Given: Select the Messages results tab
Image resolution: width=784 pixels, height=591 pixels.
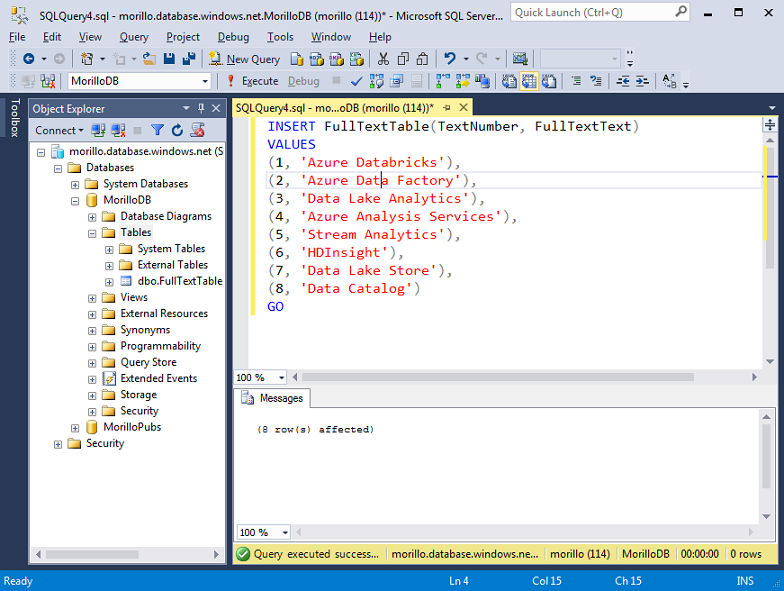Looking at the screenshot, I should click(x=273, y=398).
